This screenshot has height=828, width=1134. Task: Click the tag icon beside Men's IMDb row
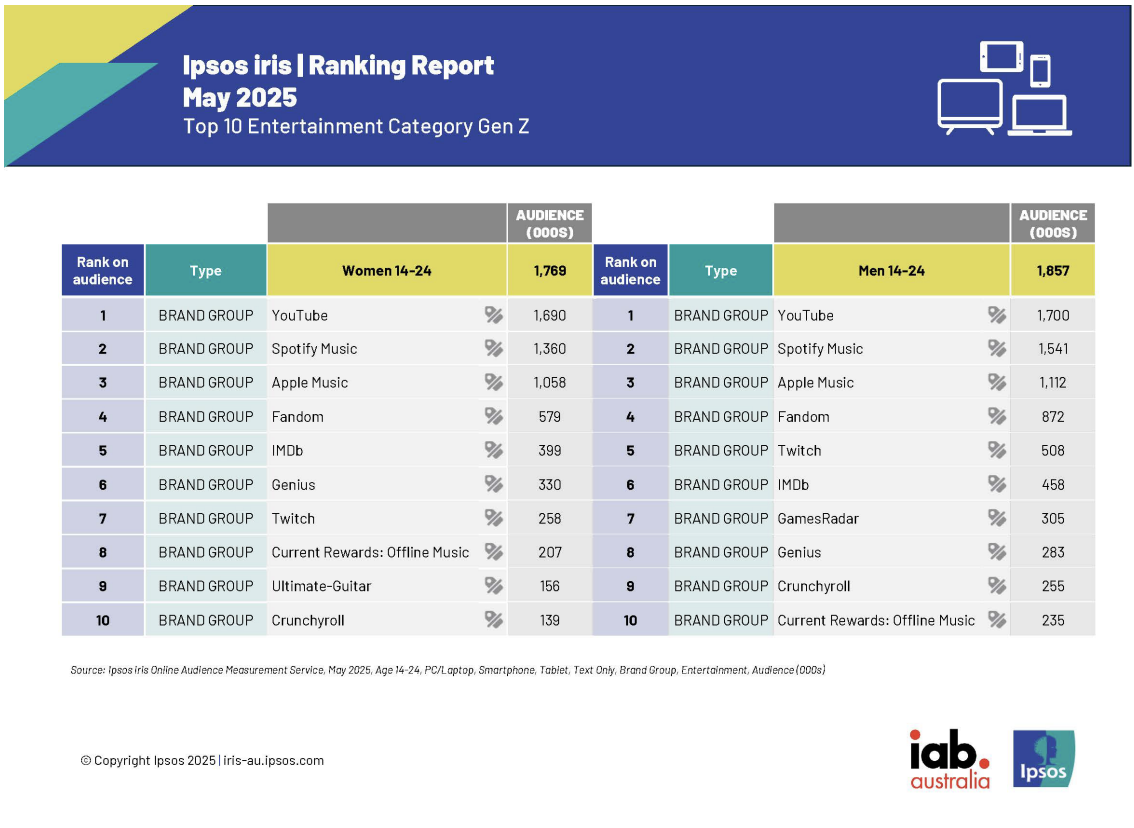tap(997, 484)
